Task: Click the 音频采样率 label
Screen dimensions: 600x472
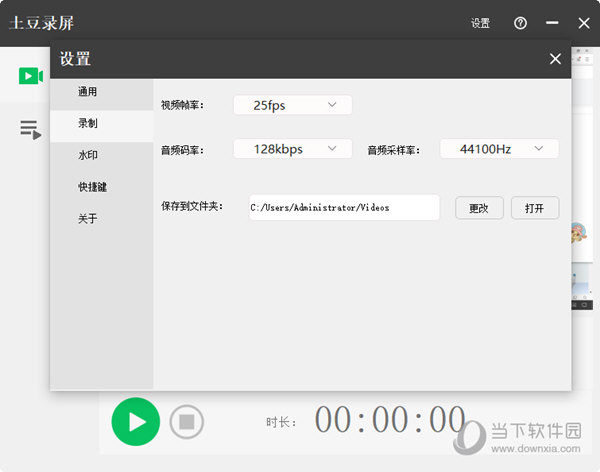Action: point(394,150)
